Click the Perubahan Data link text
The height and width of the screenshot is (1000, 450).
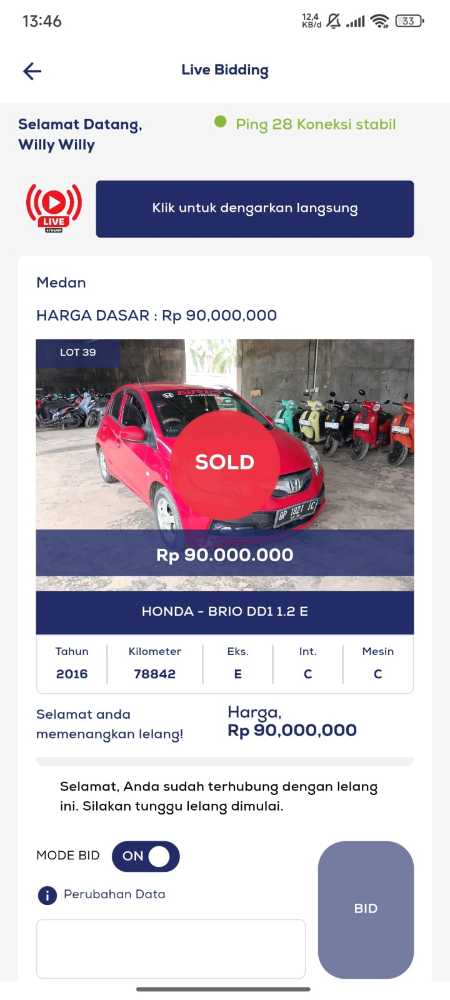tap(115, 894)
